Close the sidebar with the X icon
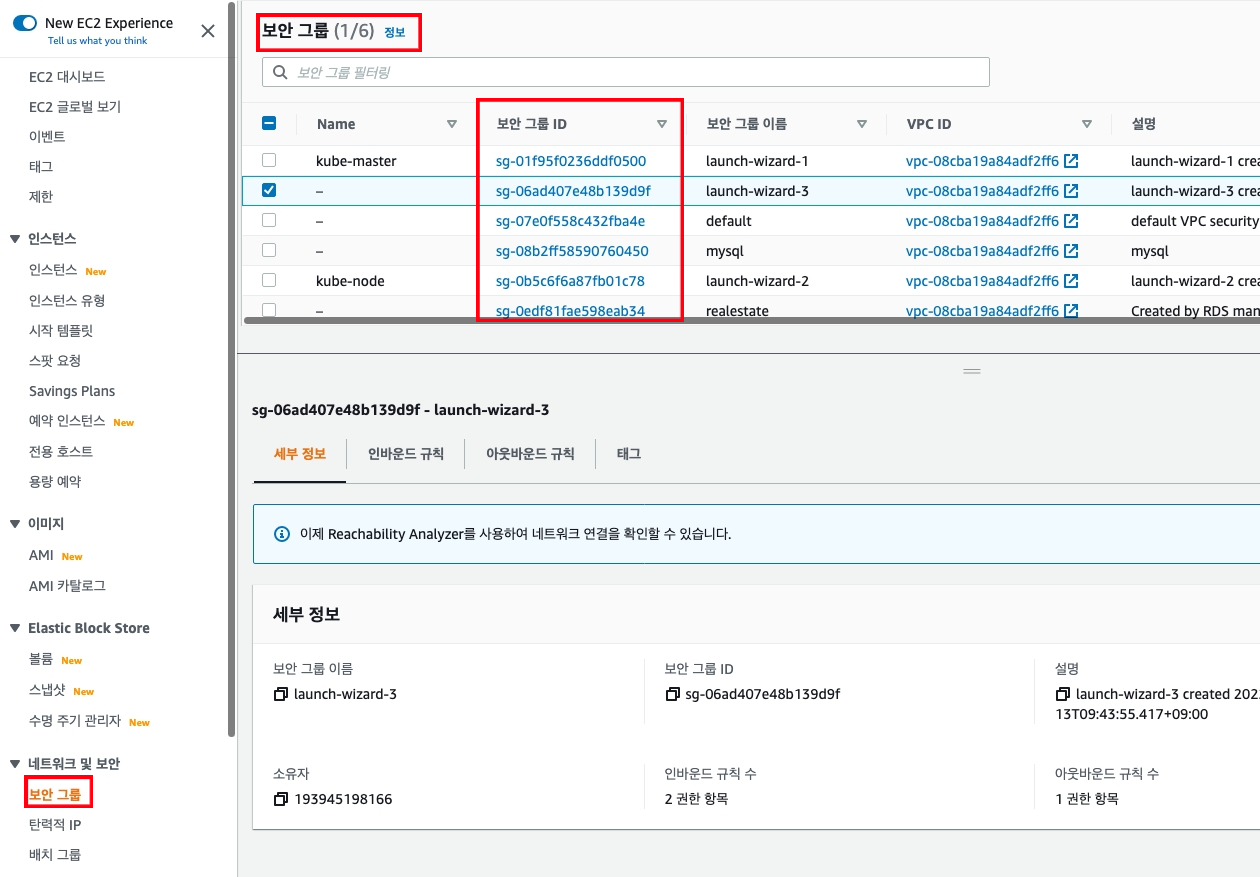 tap(208, 31)
